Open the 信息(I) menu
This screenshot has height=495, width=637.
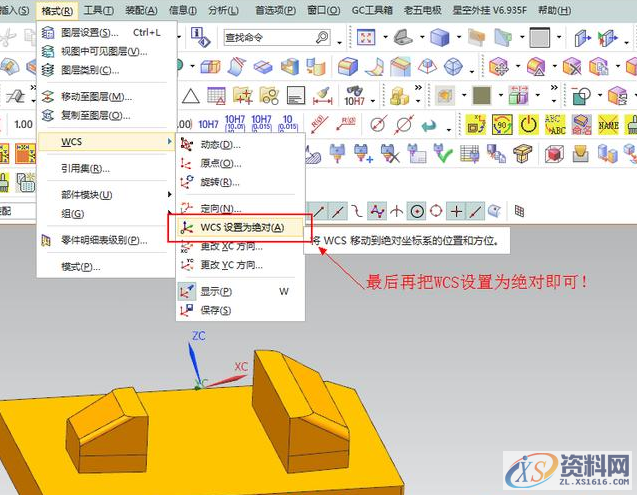(x=183, y=11)
